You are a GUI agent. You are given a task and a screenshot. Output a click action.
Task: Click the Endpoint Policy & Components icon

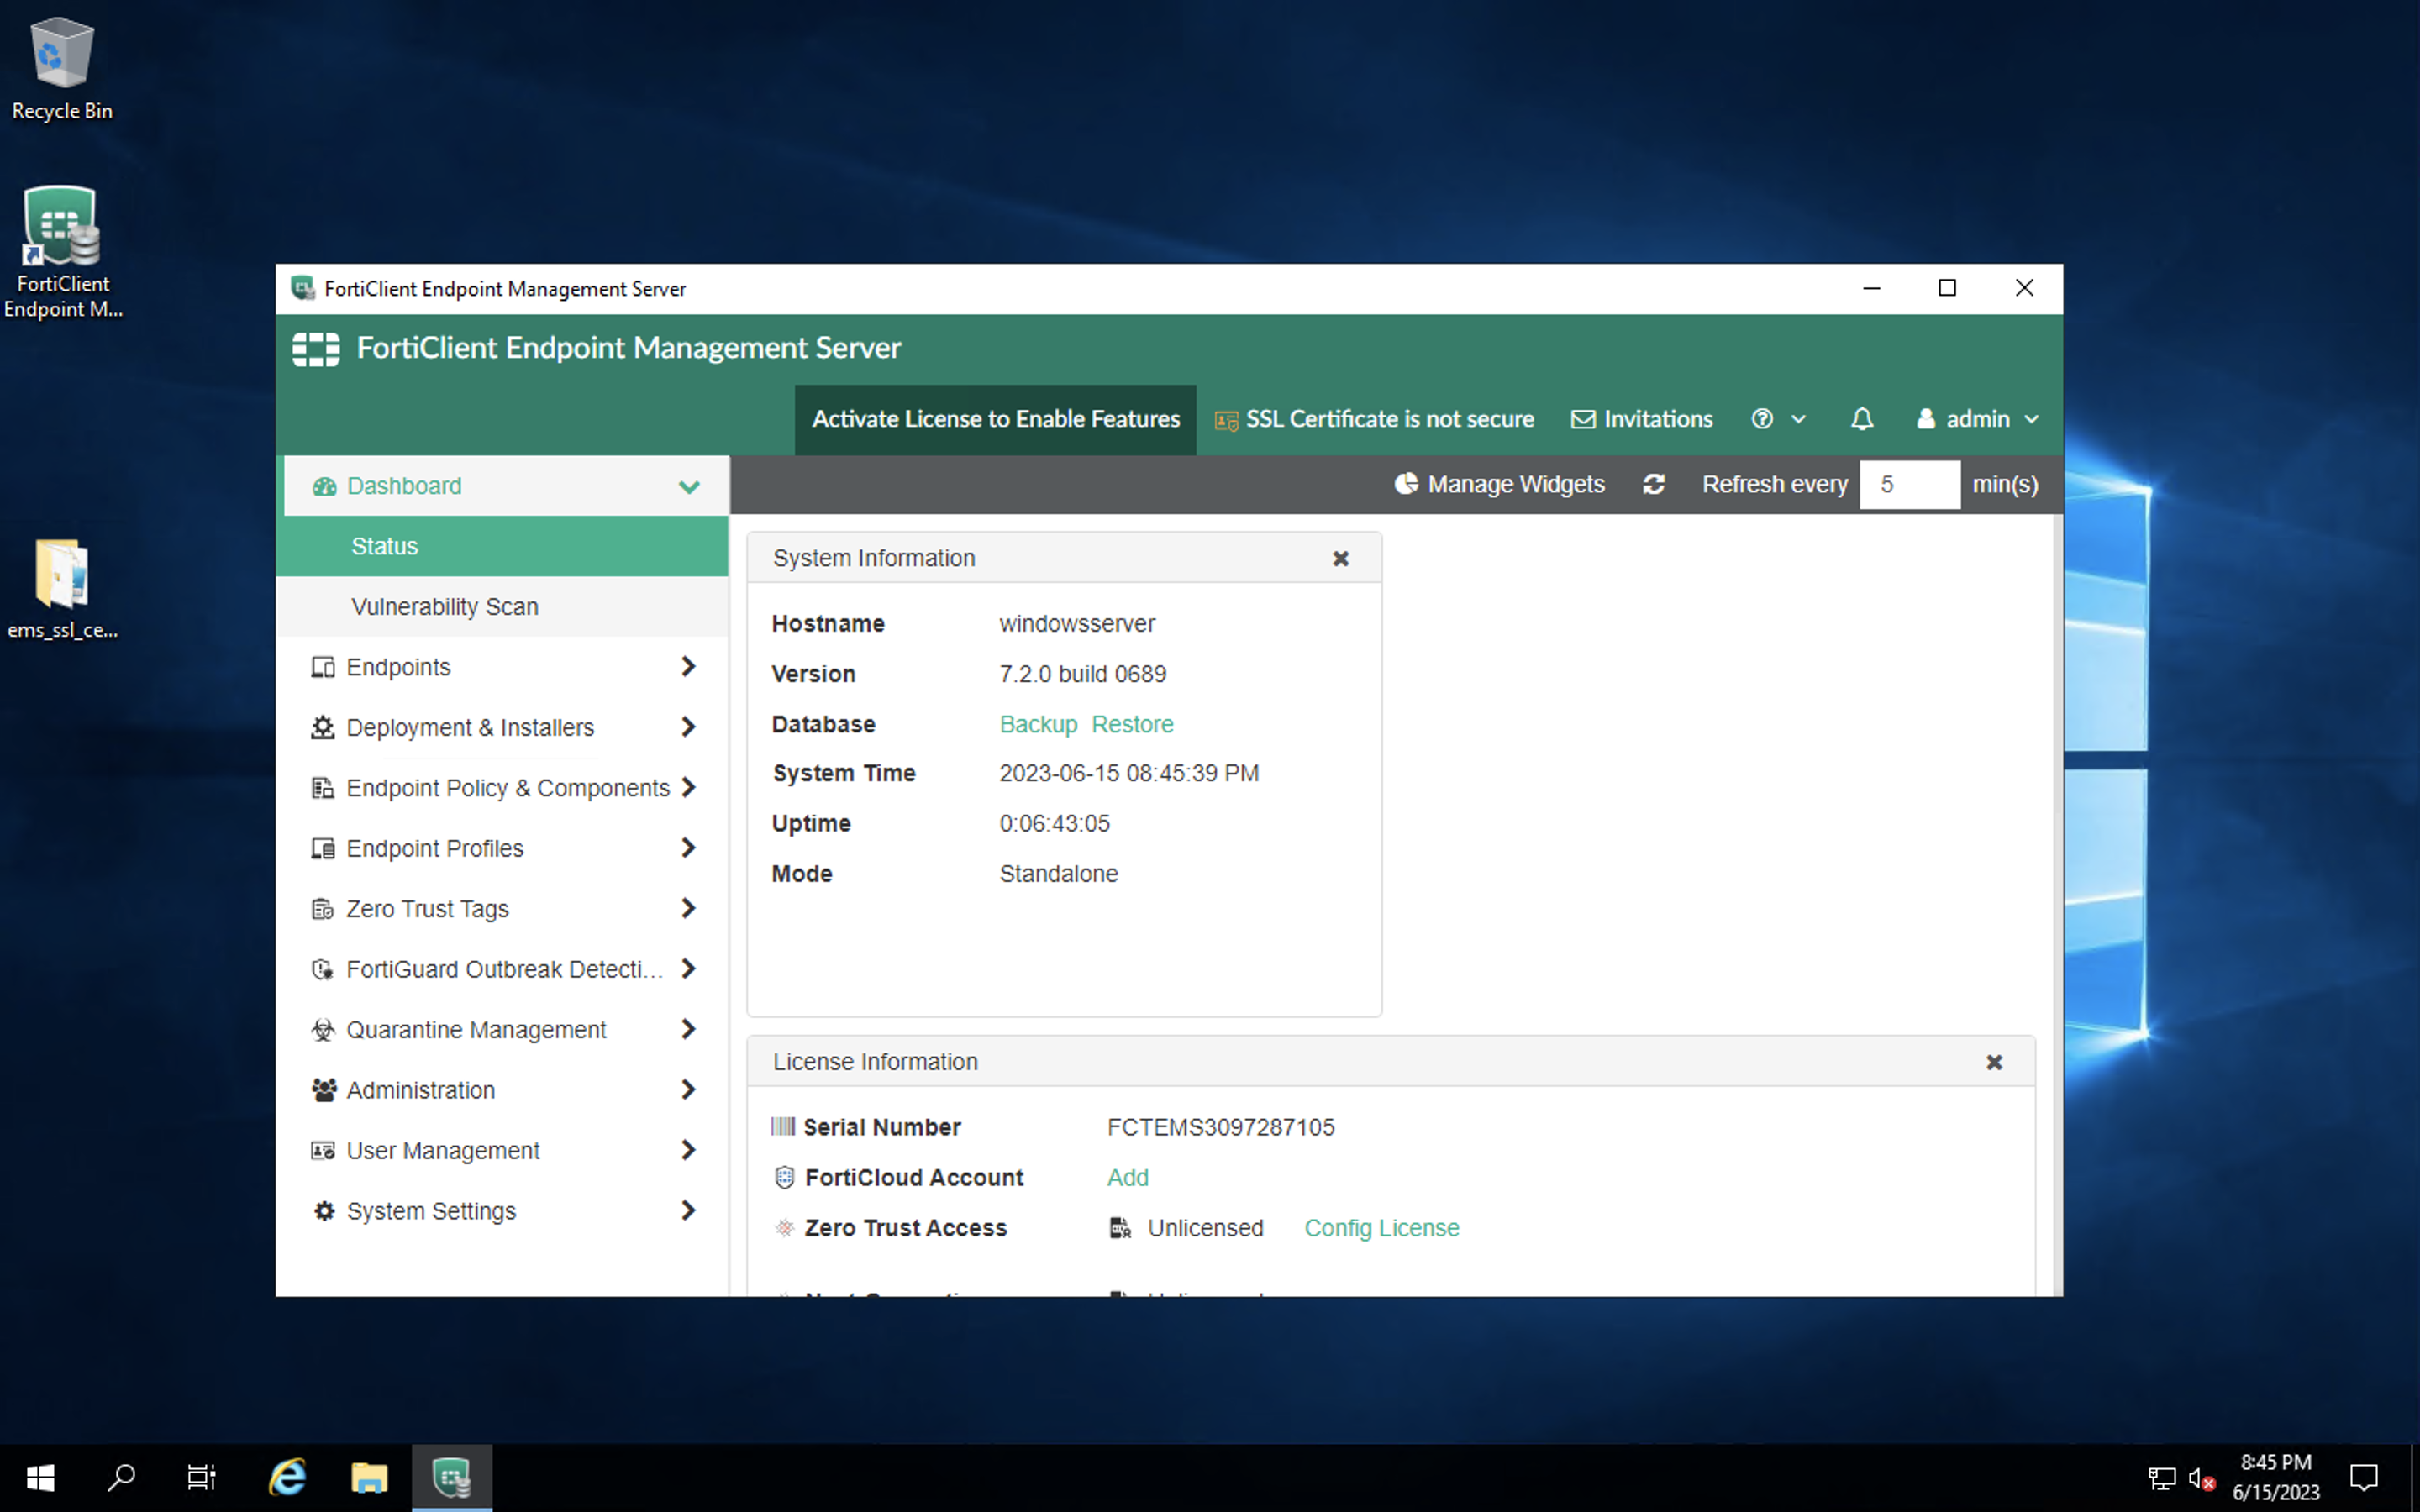tap(322, 788)
